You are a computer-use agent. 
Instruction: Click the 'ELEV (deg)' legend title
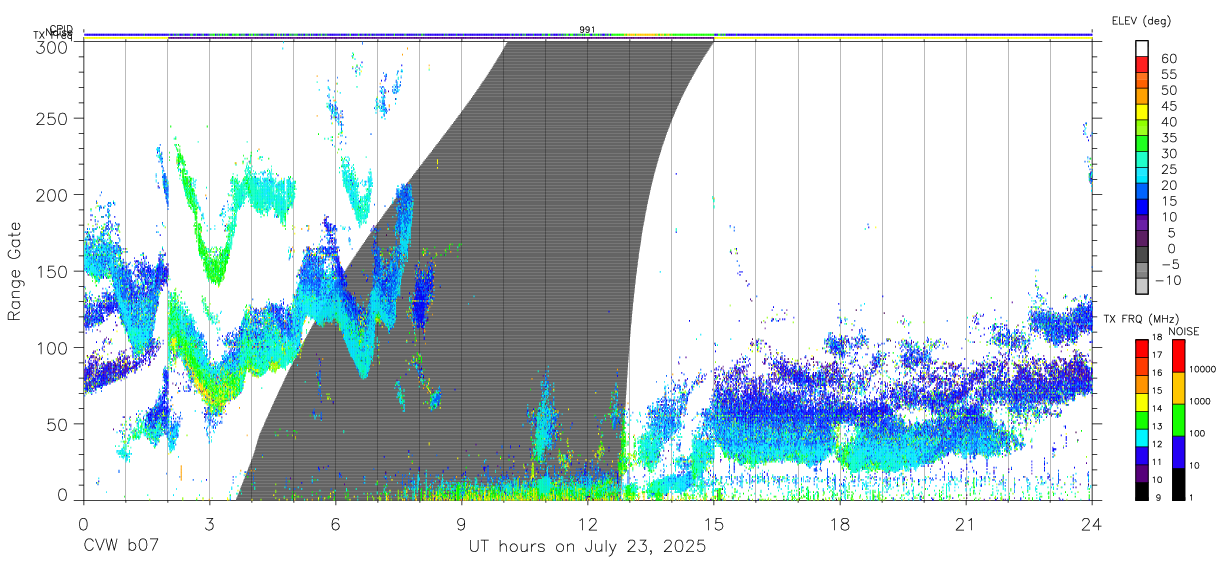[1141, 20]
